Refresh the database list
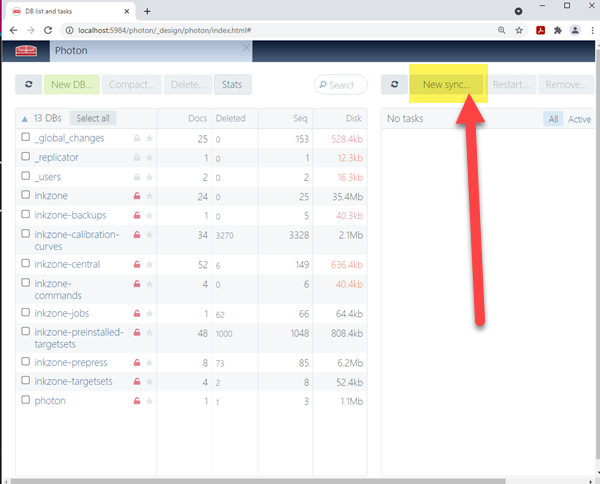Screen dimensions: 600x484 (29, 84)
